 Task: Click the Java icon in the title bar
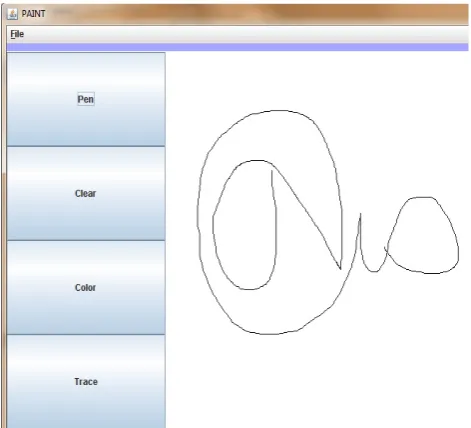13,14
